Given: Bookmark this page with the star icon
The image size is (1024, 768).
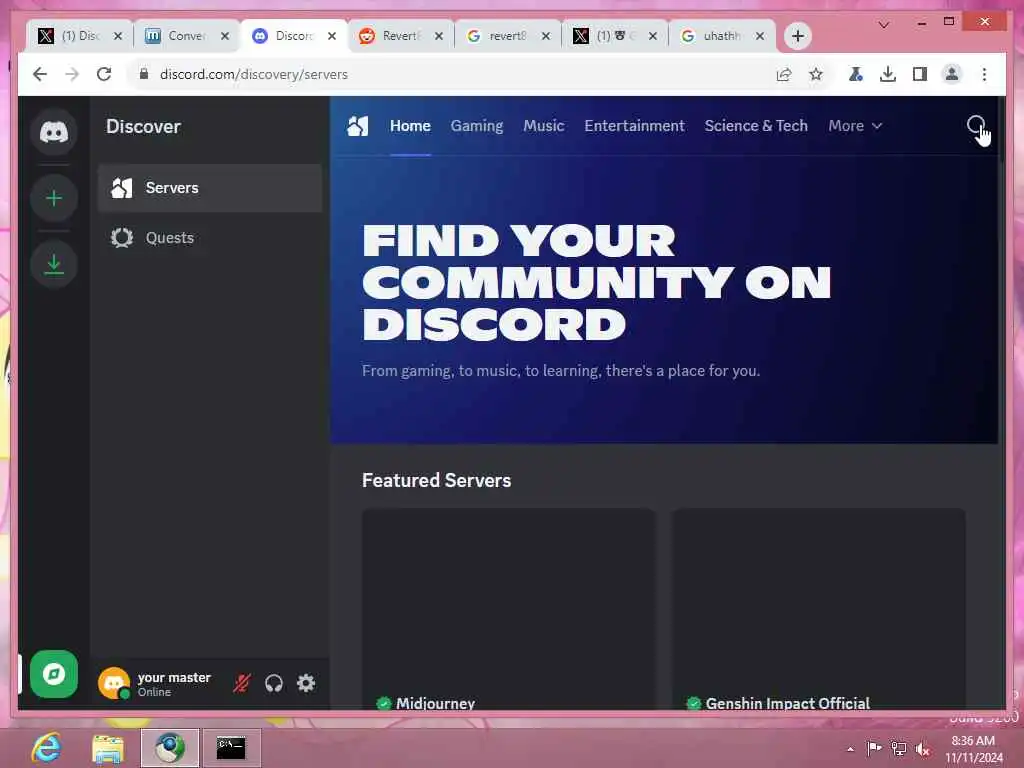Looking at the screenshot, I should tap(816, 74).
